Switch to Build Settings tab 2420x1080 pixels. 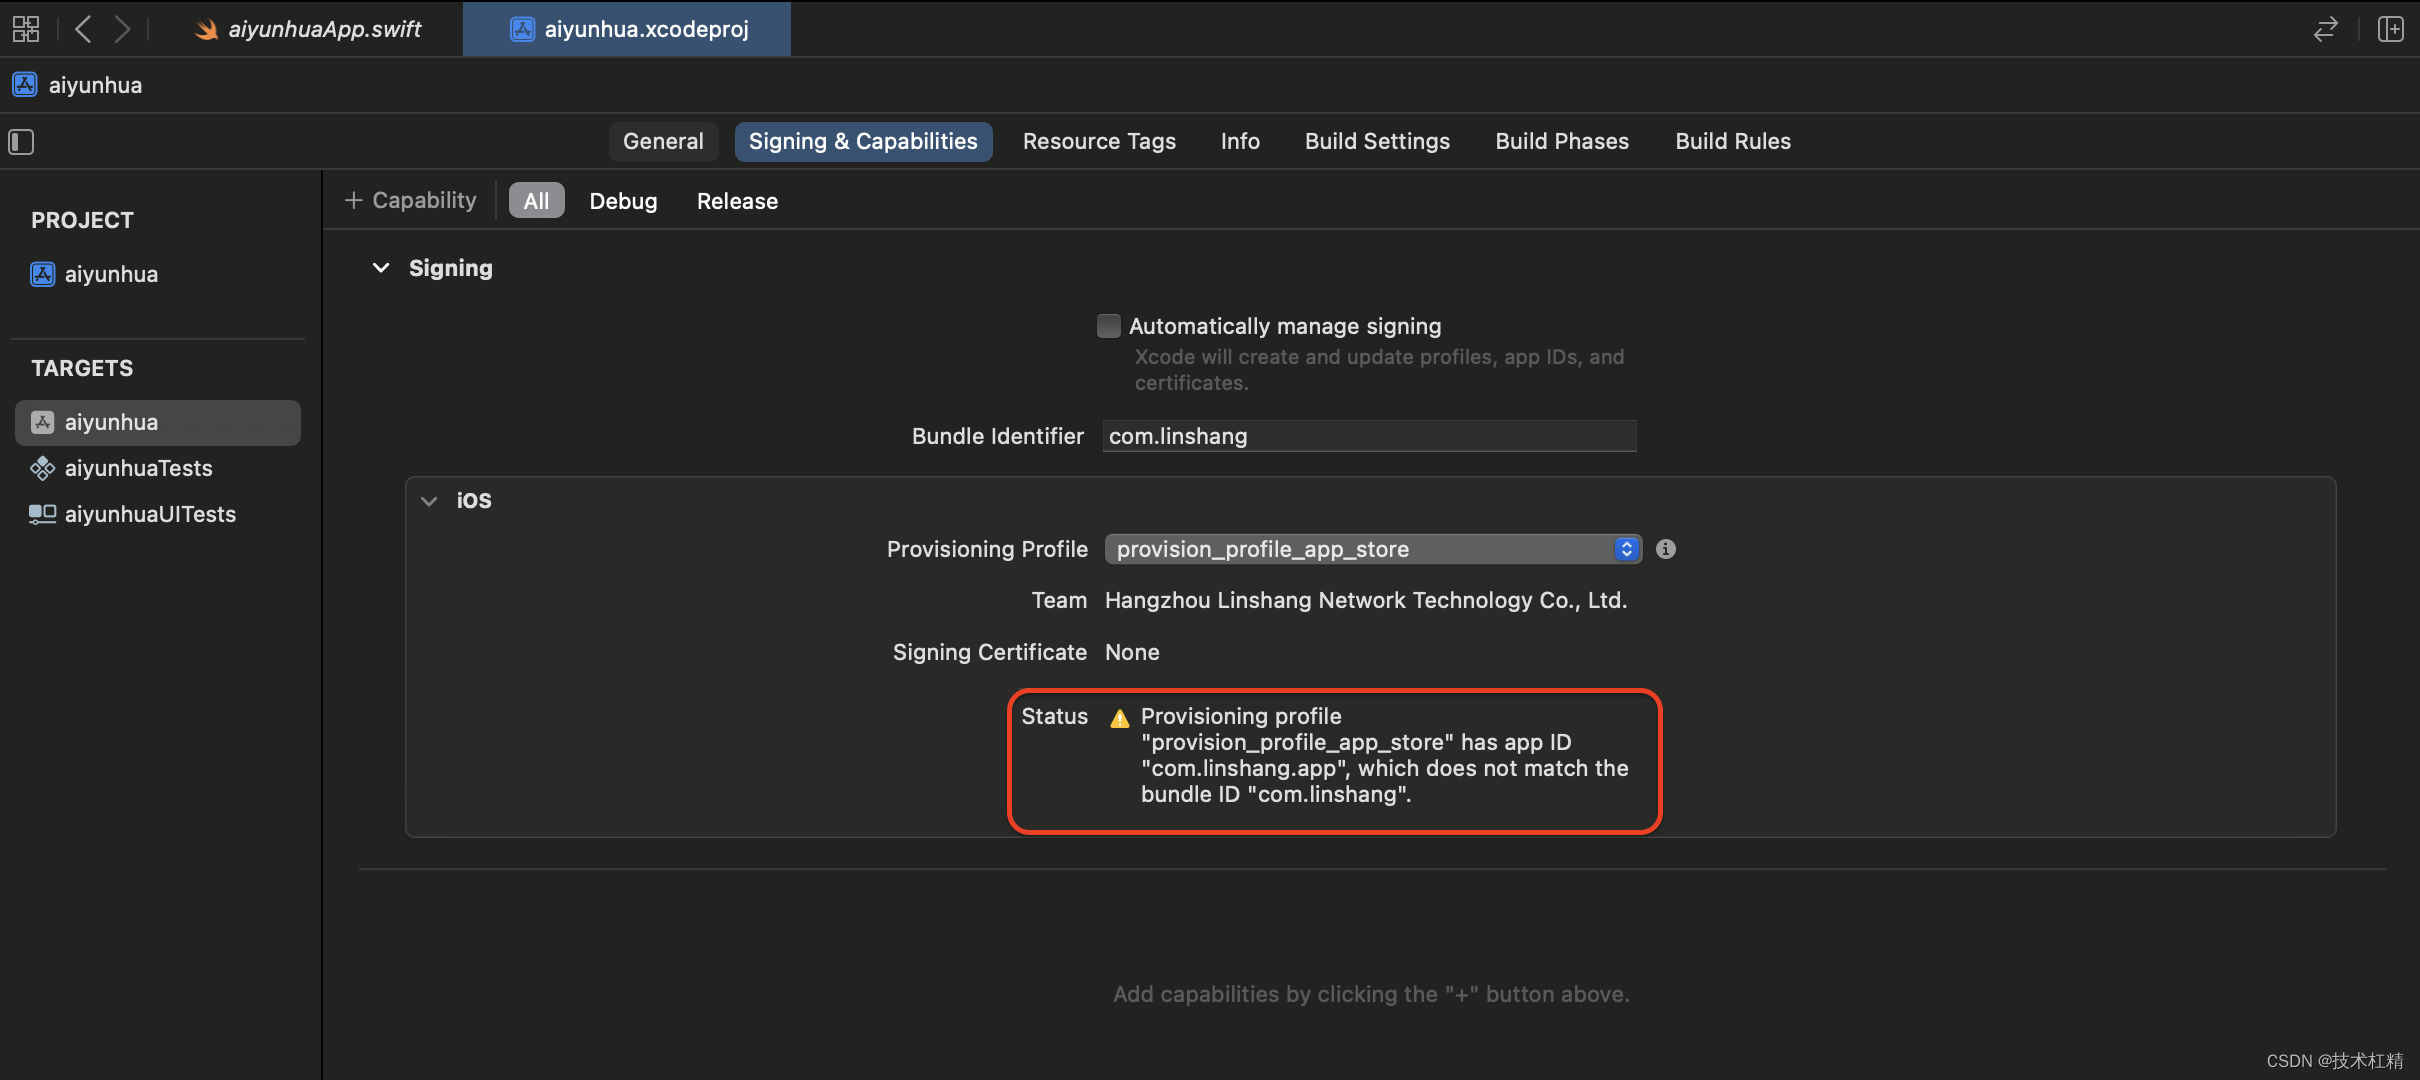(x=1377, y=140)
